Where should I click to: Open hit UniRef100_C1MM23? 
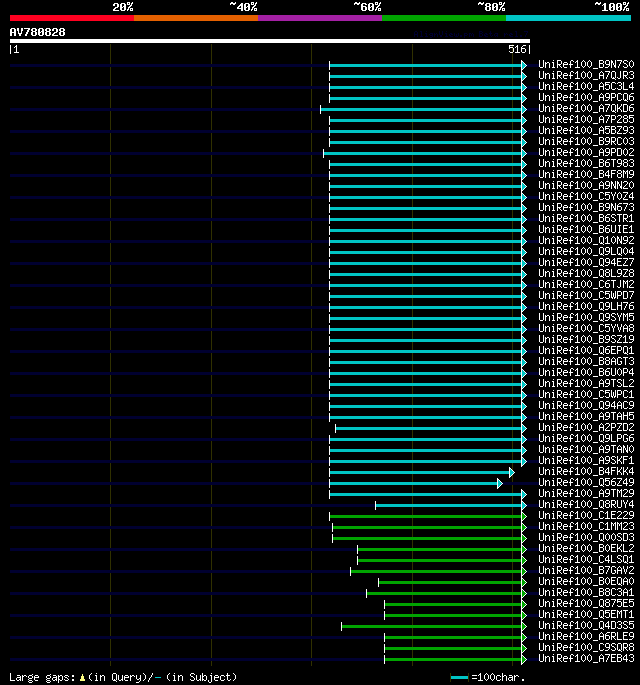(x=586, y=526)
